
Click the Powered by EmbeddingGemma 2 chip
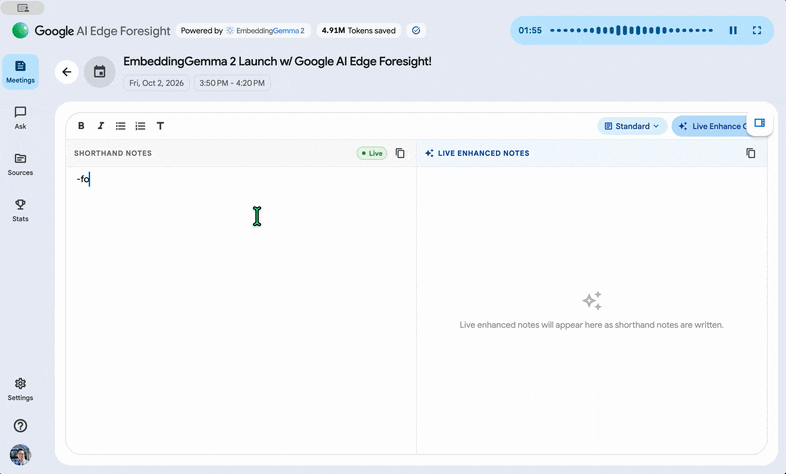243,31
